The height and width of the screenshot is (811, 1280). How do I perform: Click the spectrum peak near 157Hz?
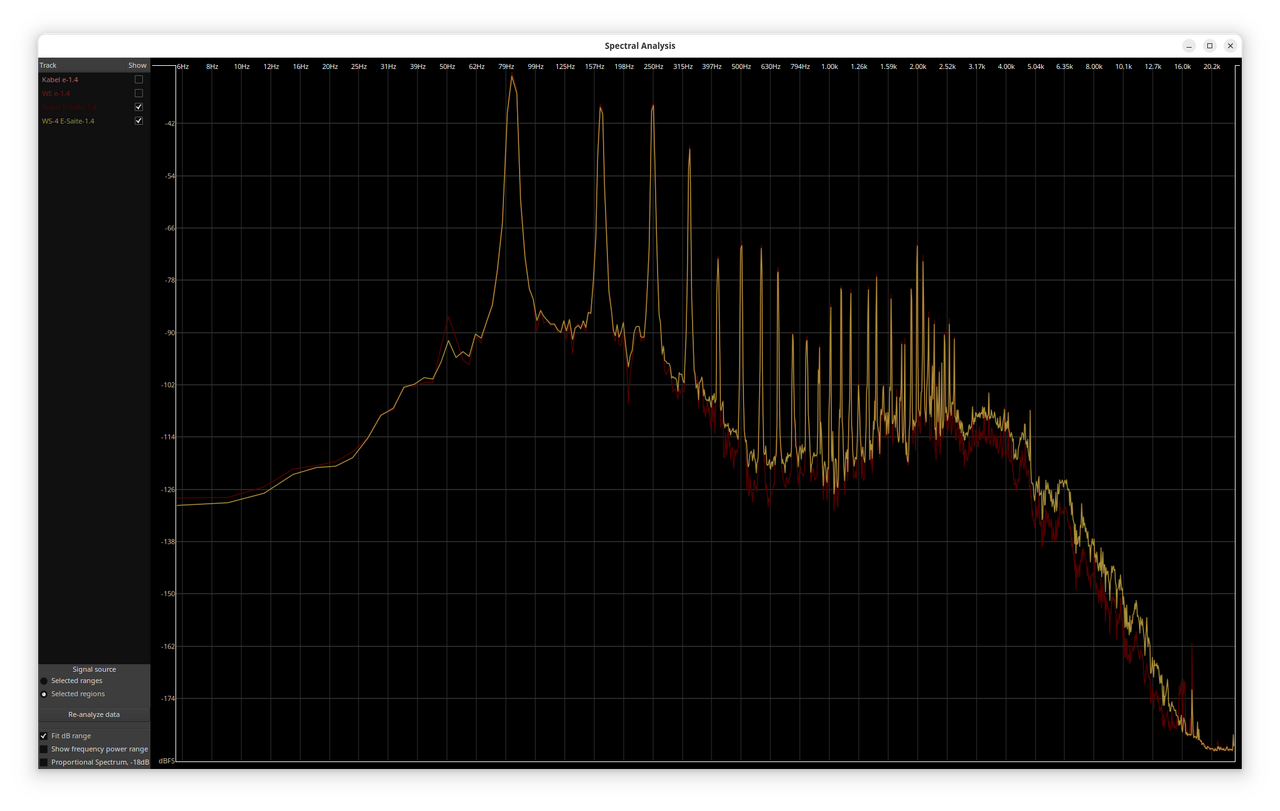[x=601, y=109]
